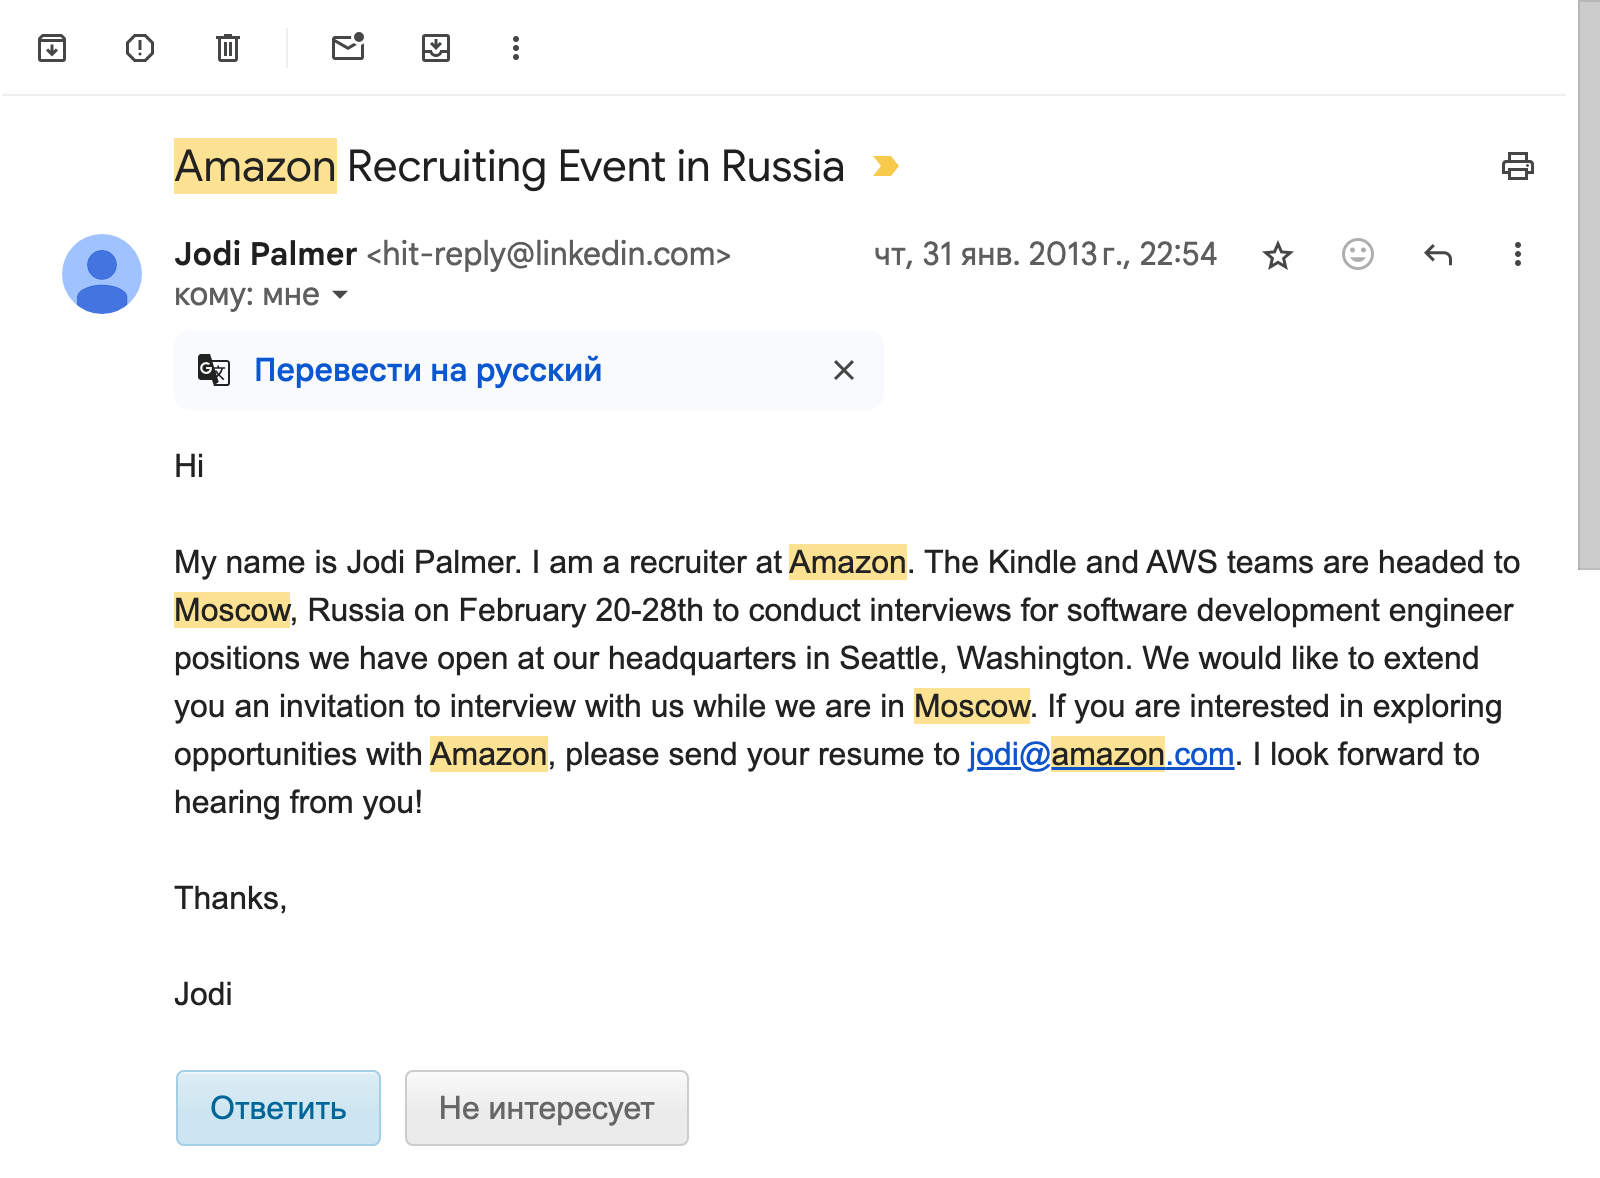Toggle the yellow importance marker
The width and height of the screenshot is (1600, 1178).
885,166
